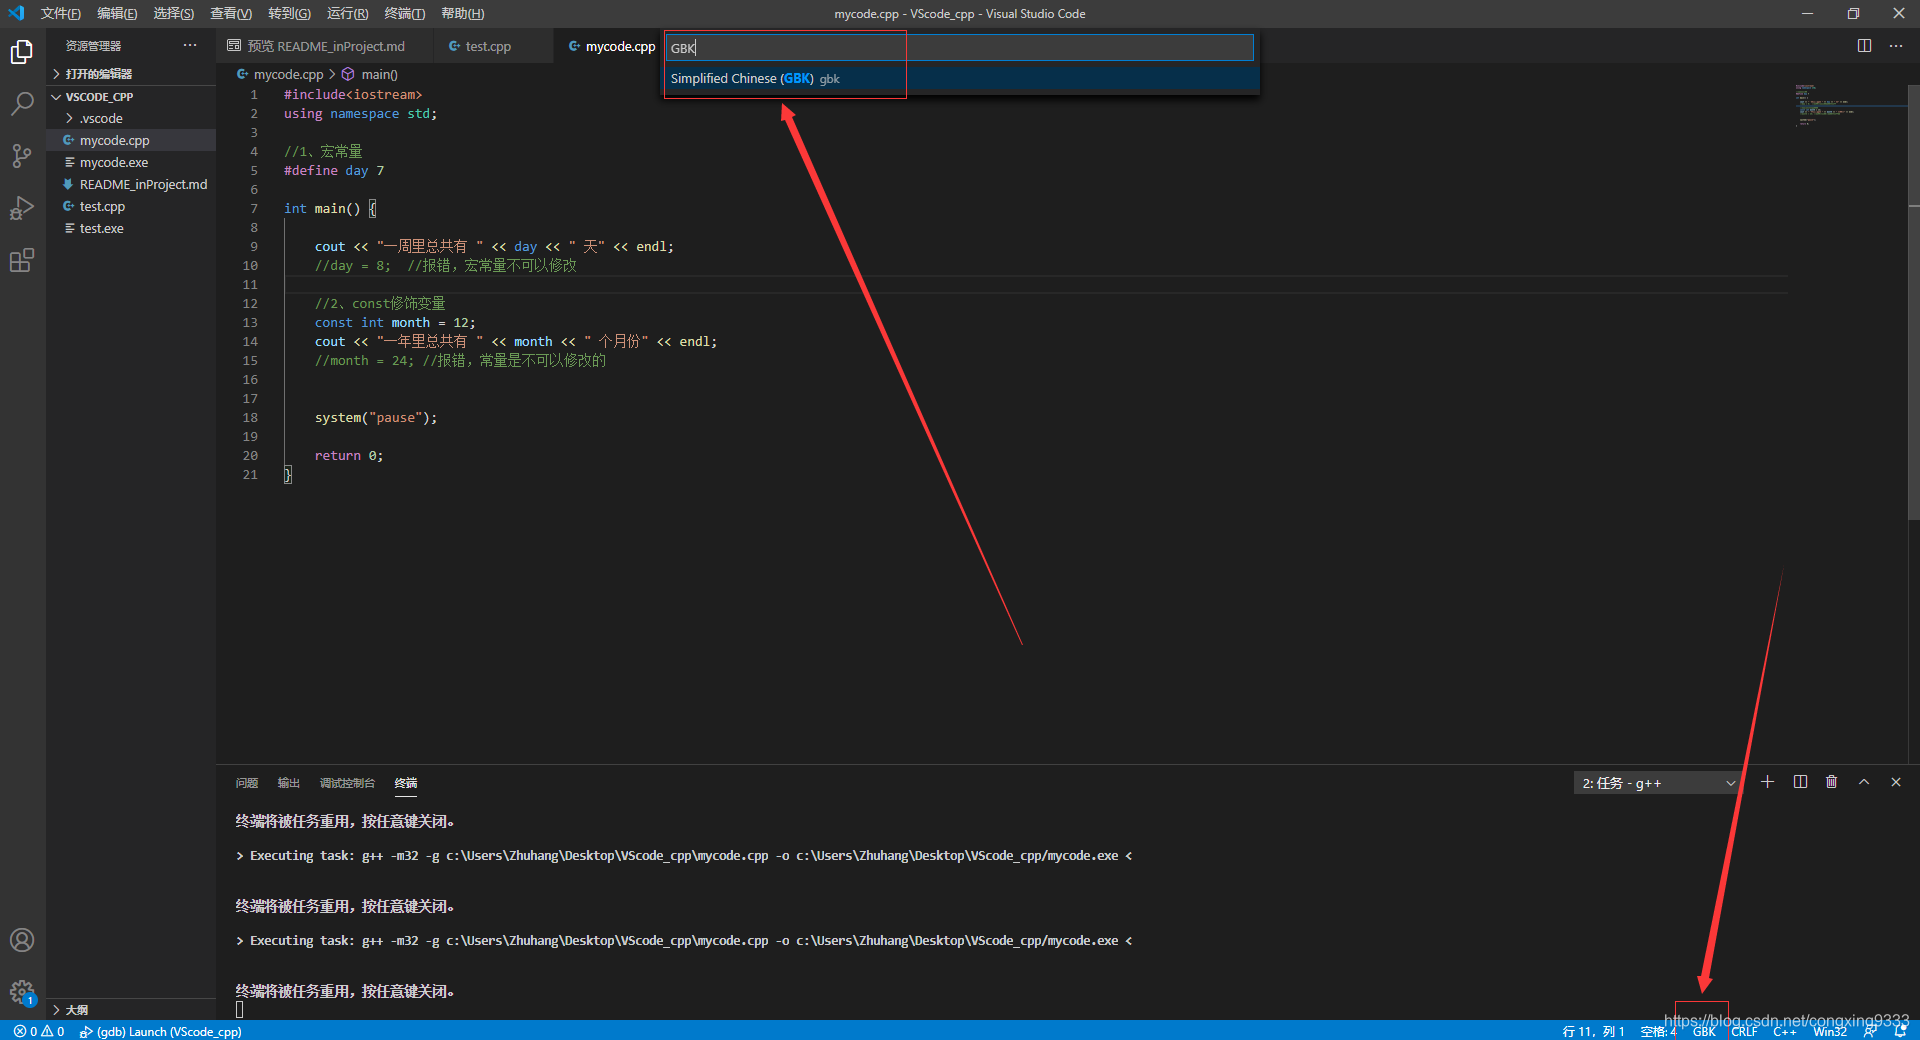Viewport: 1920px width, 1040px height.
Task: Open the Manage gear icon
Action: coord(22,992)
